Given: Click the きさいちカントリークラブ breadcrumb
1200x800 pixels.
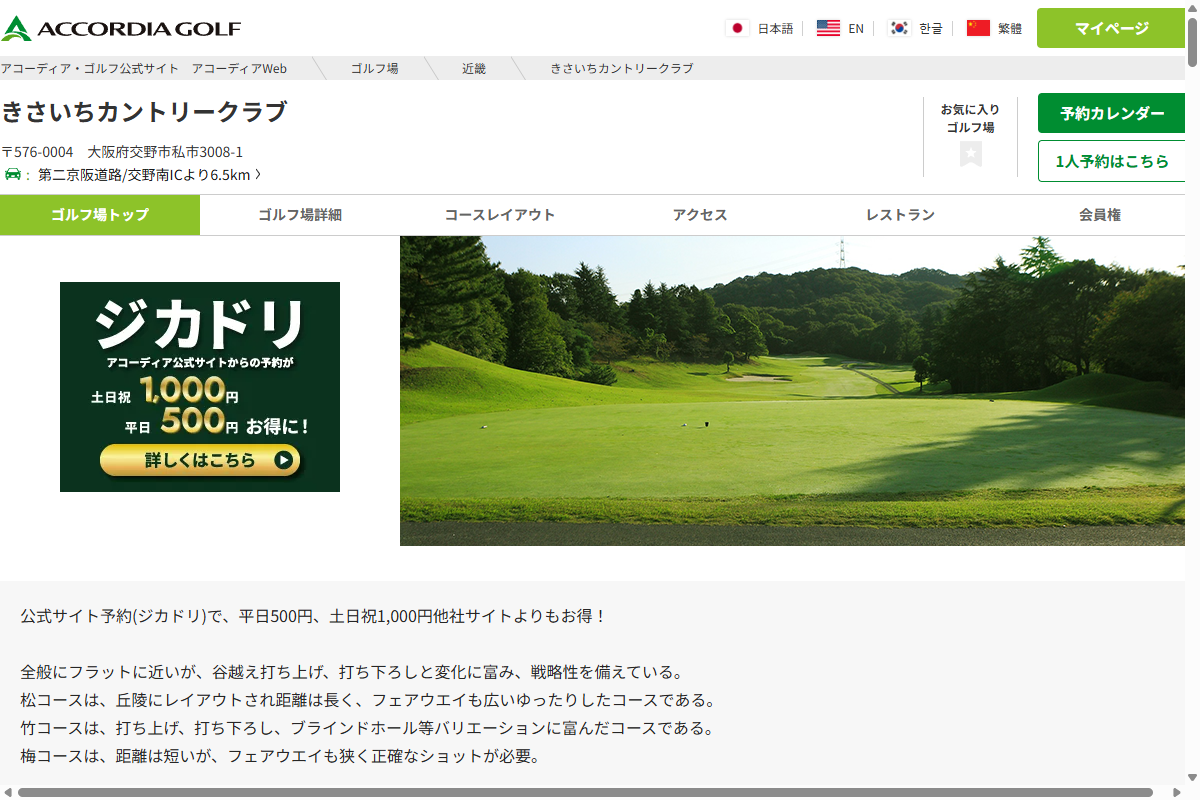Looking at the screenshot, I should [622, 68].
